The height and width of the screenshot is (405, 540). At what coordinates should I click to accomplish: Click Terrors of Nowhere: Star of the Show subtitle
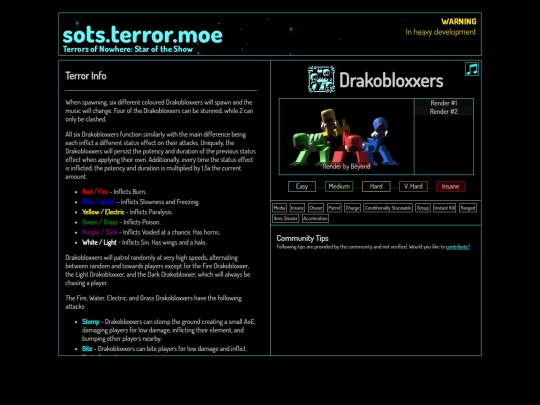(x=128, y=49)
